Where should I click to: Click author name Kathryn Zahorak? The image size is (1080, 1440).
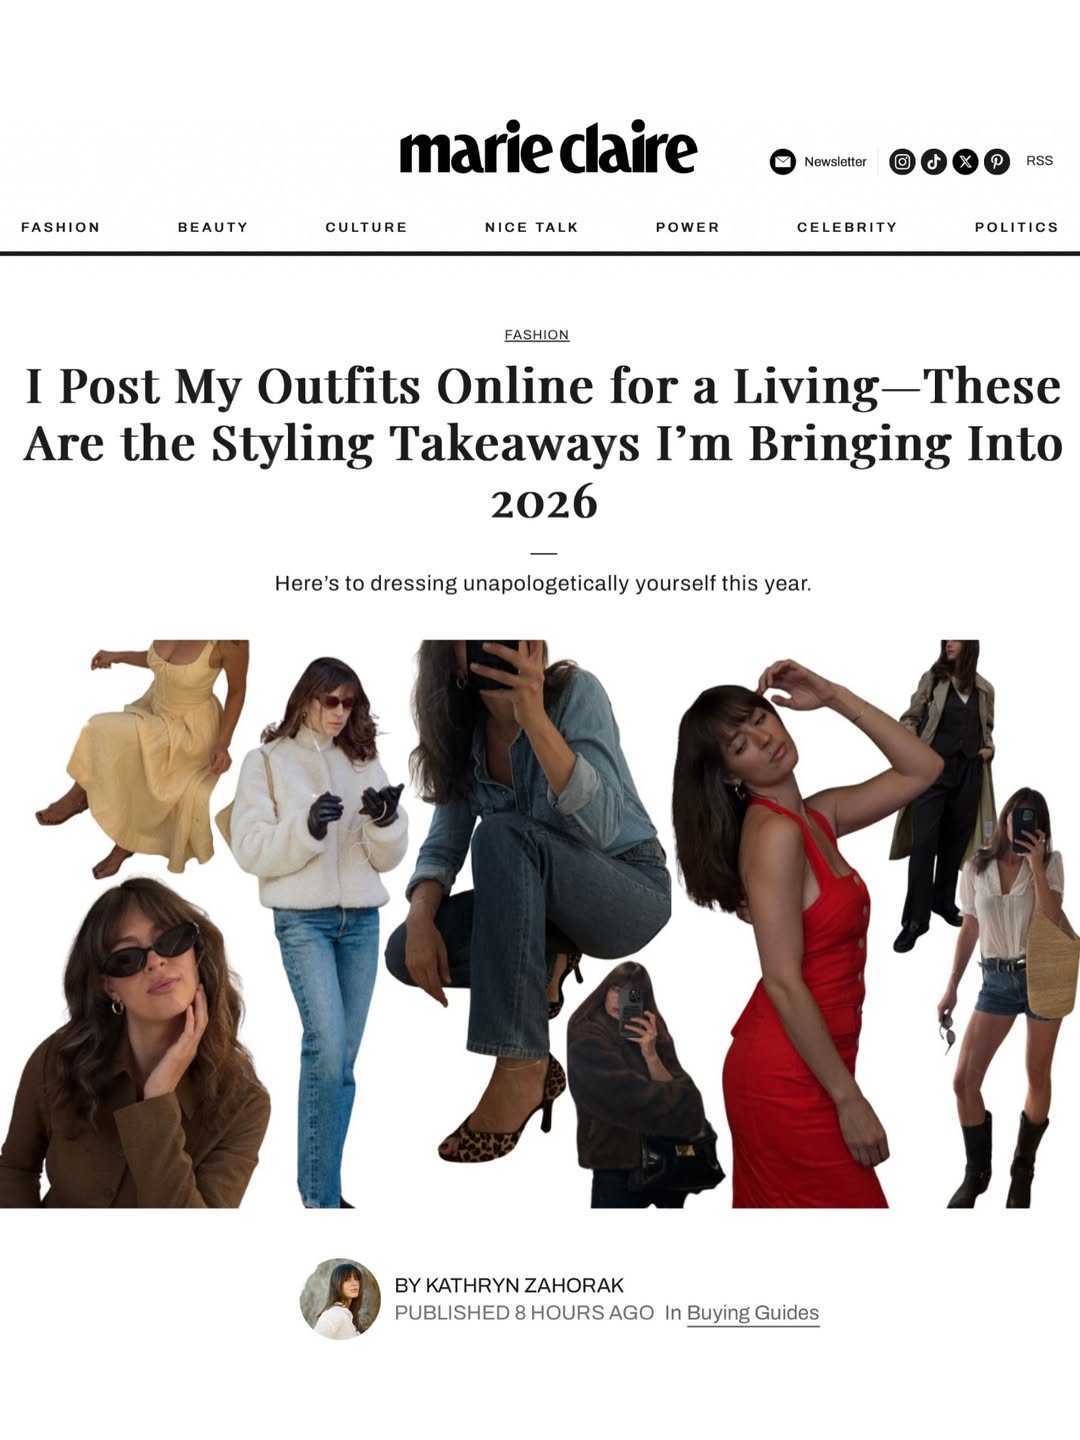point(525,1285)
